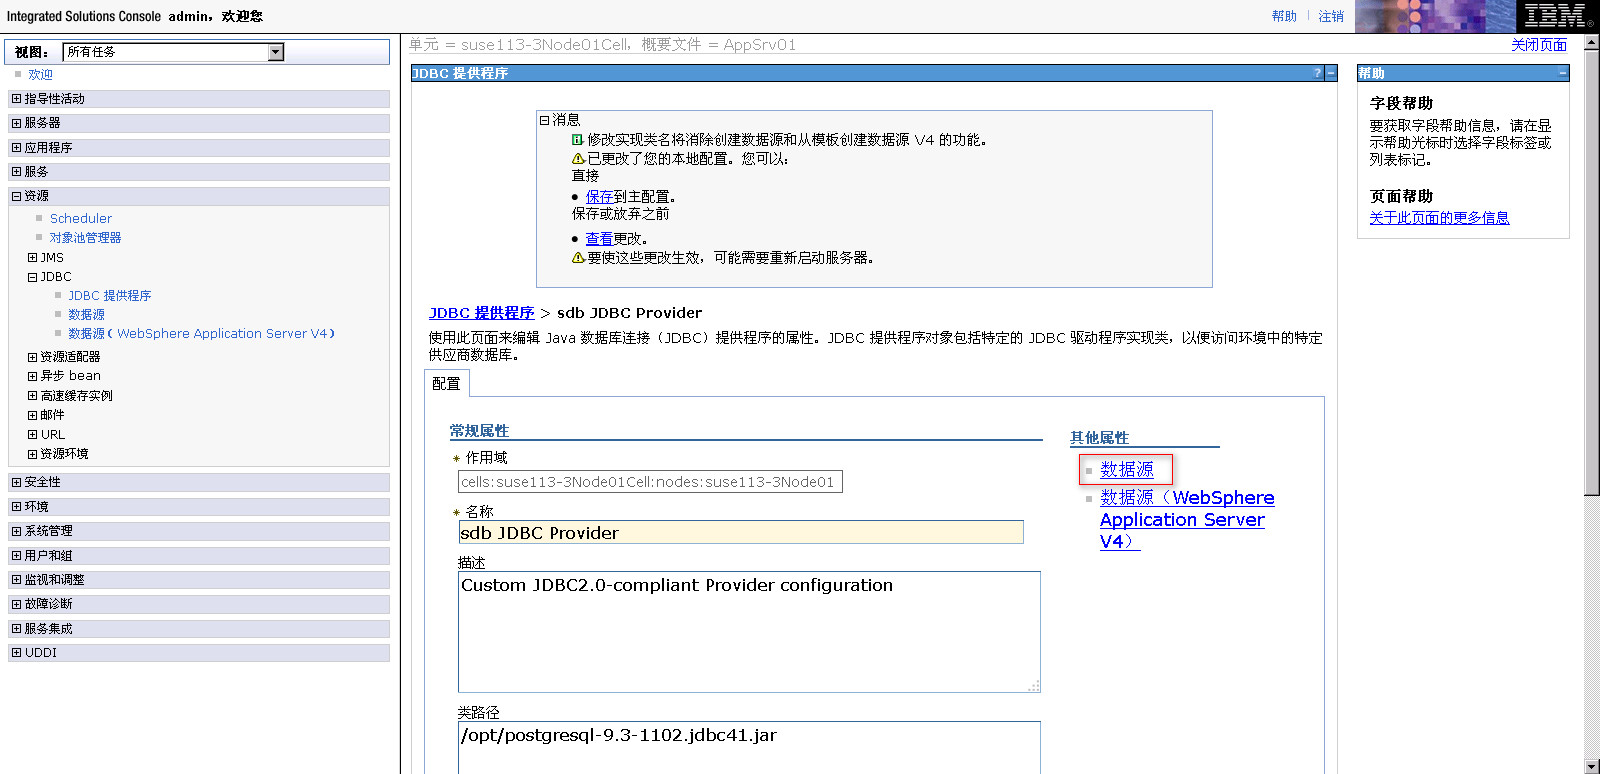Image resolution: width=1600 pixels, height=774 pixels.
Task: Expand the 服务器 section
Action: [16, 123]
